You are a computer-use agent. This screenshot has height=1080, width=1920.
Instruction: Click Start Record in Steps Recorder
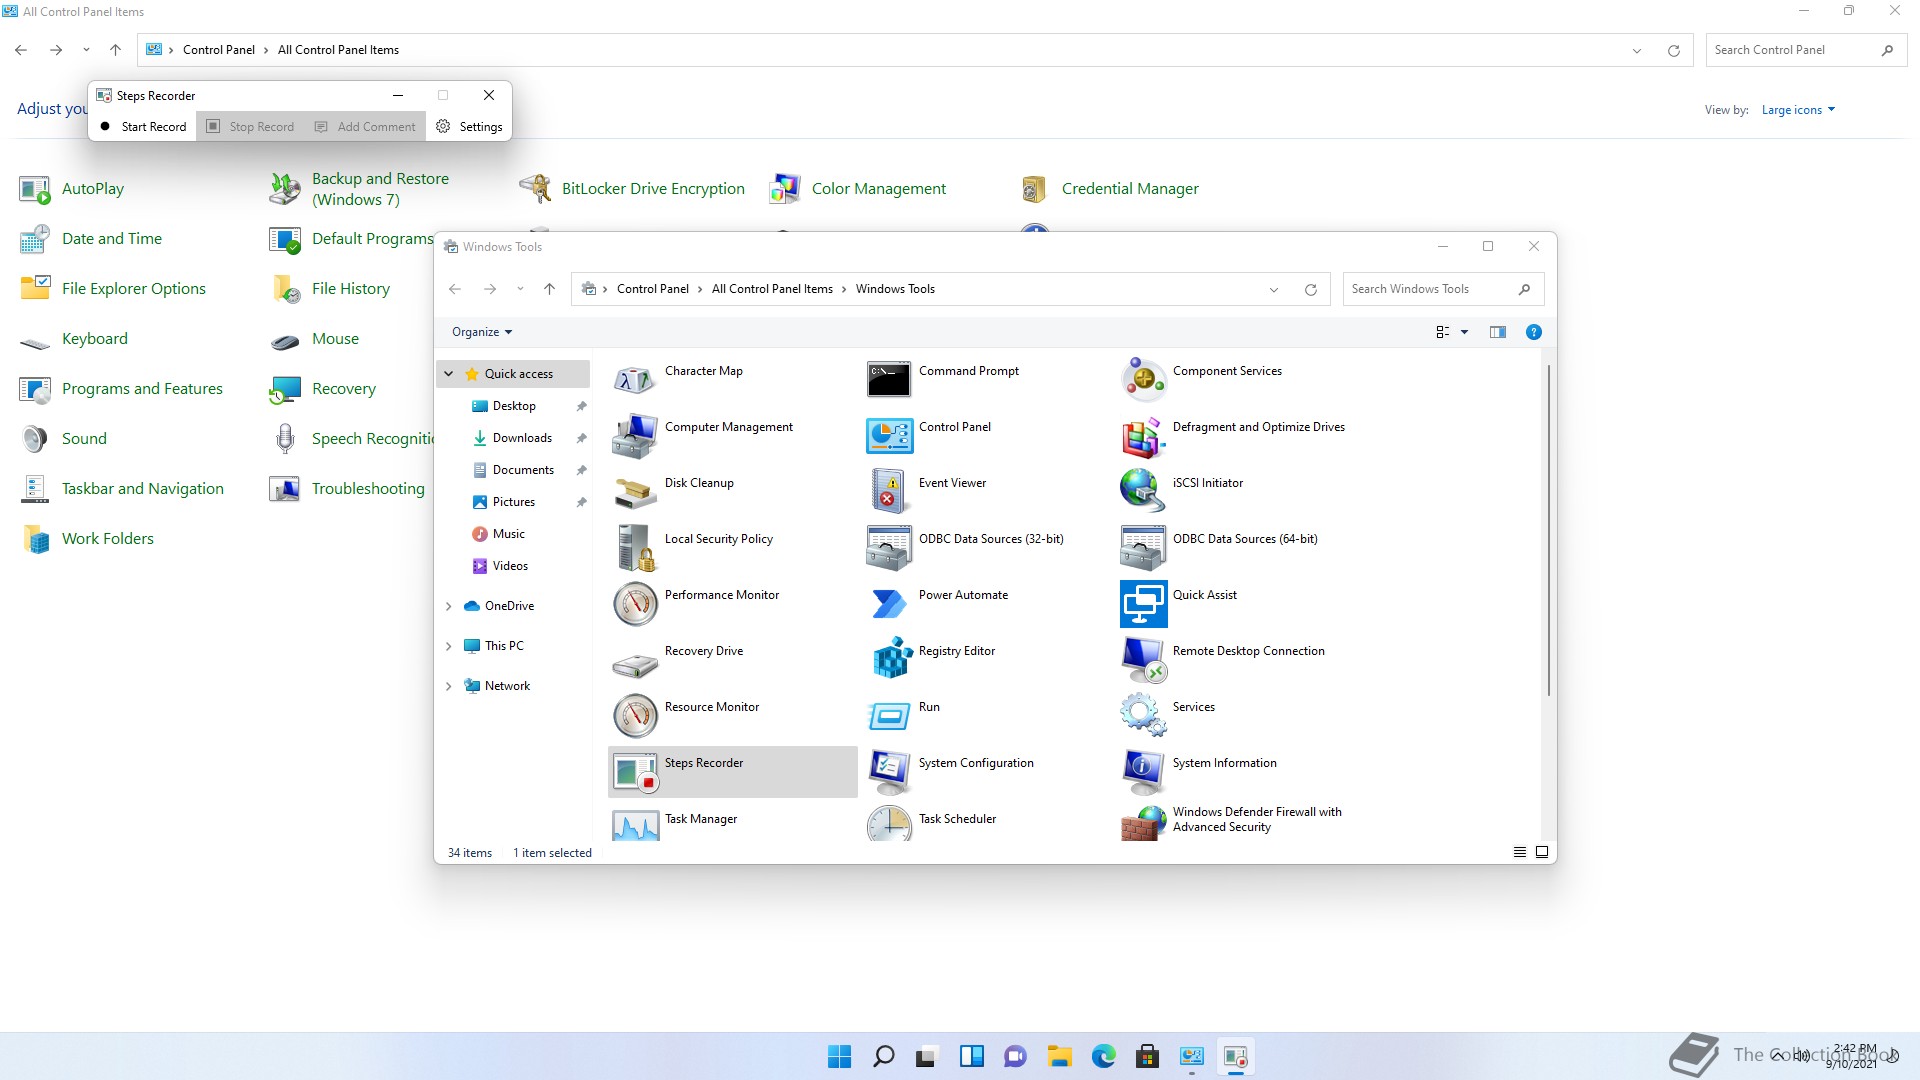tap(143, 127)
